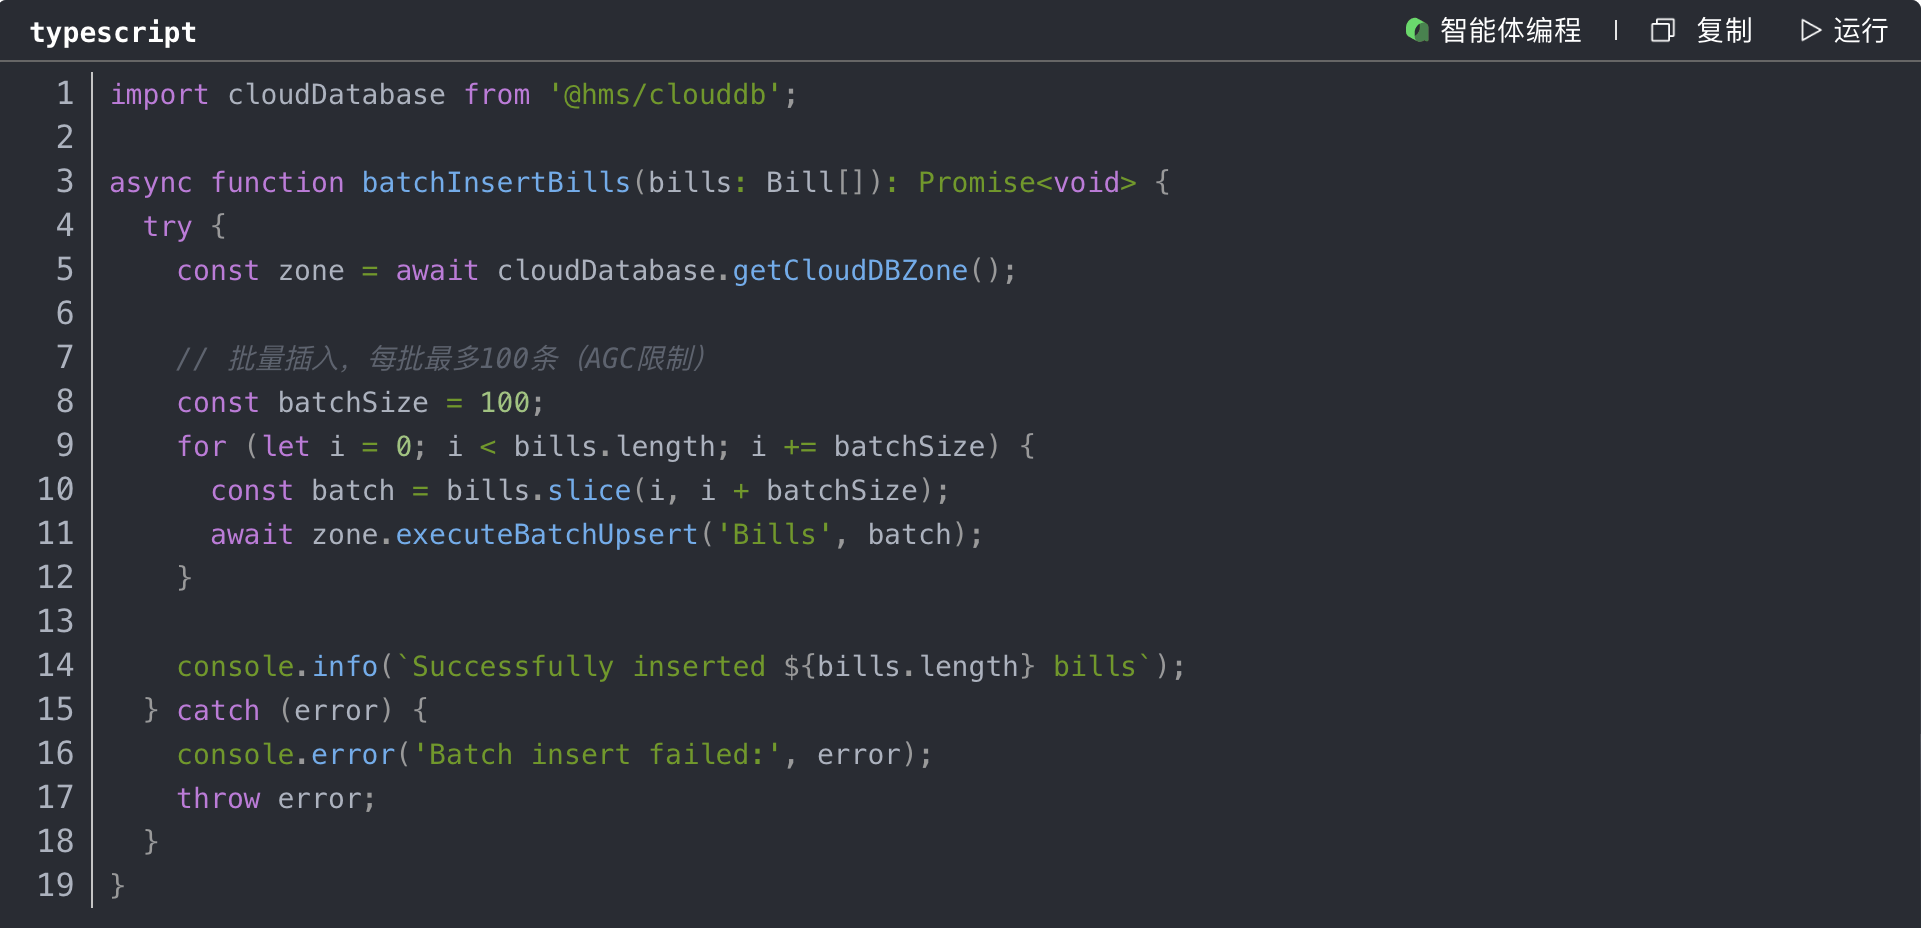The width and height of the screenshot is (1922, 928).
Task: Click the '@hms/clouddb' import string
Action: pyautogui.click(x=664, y=95)
